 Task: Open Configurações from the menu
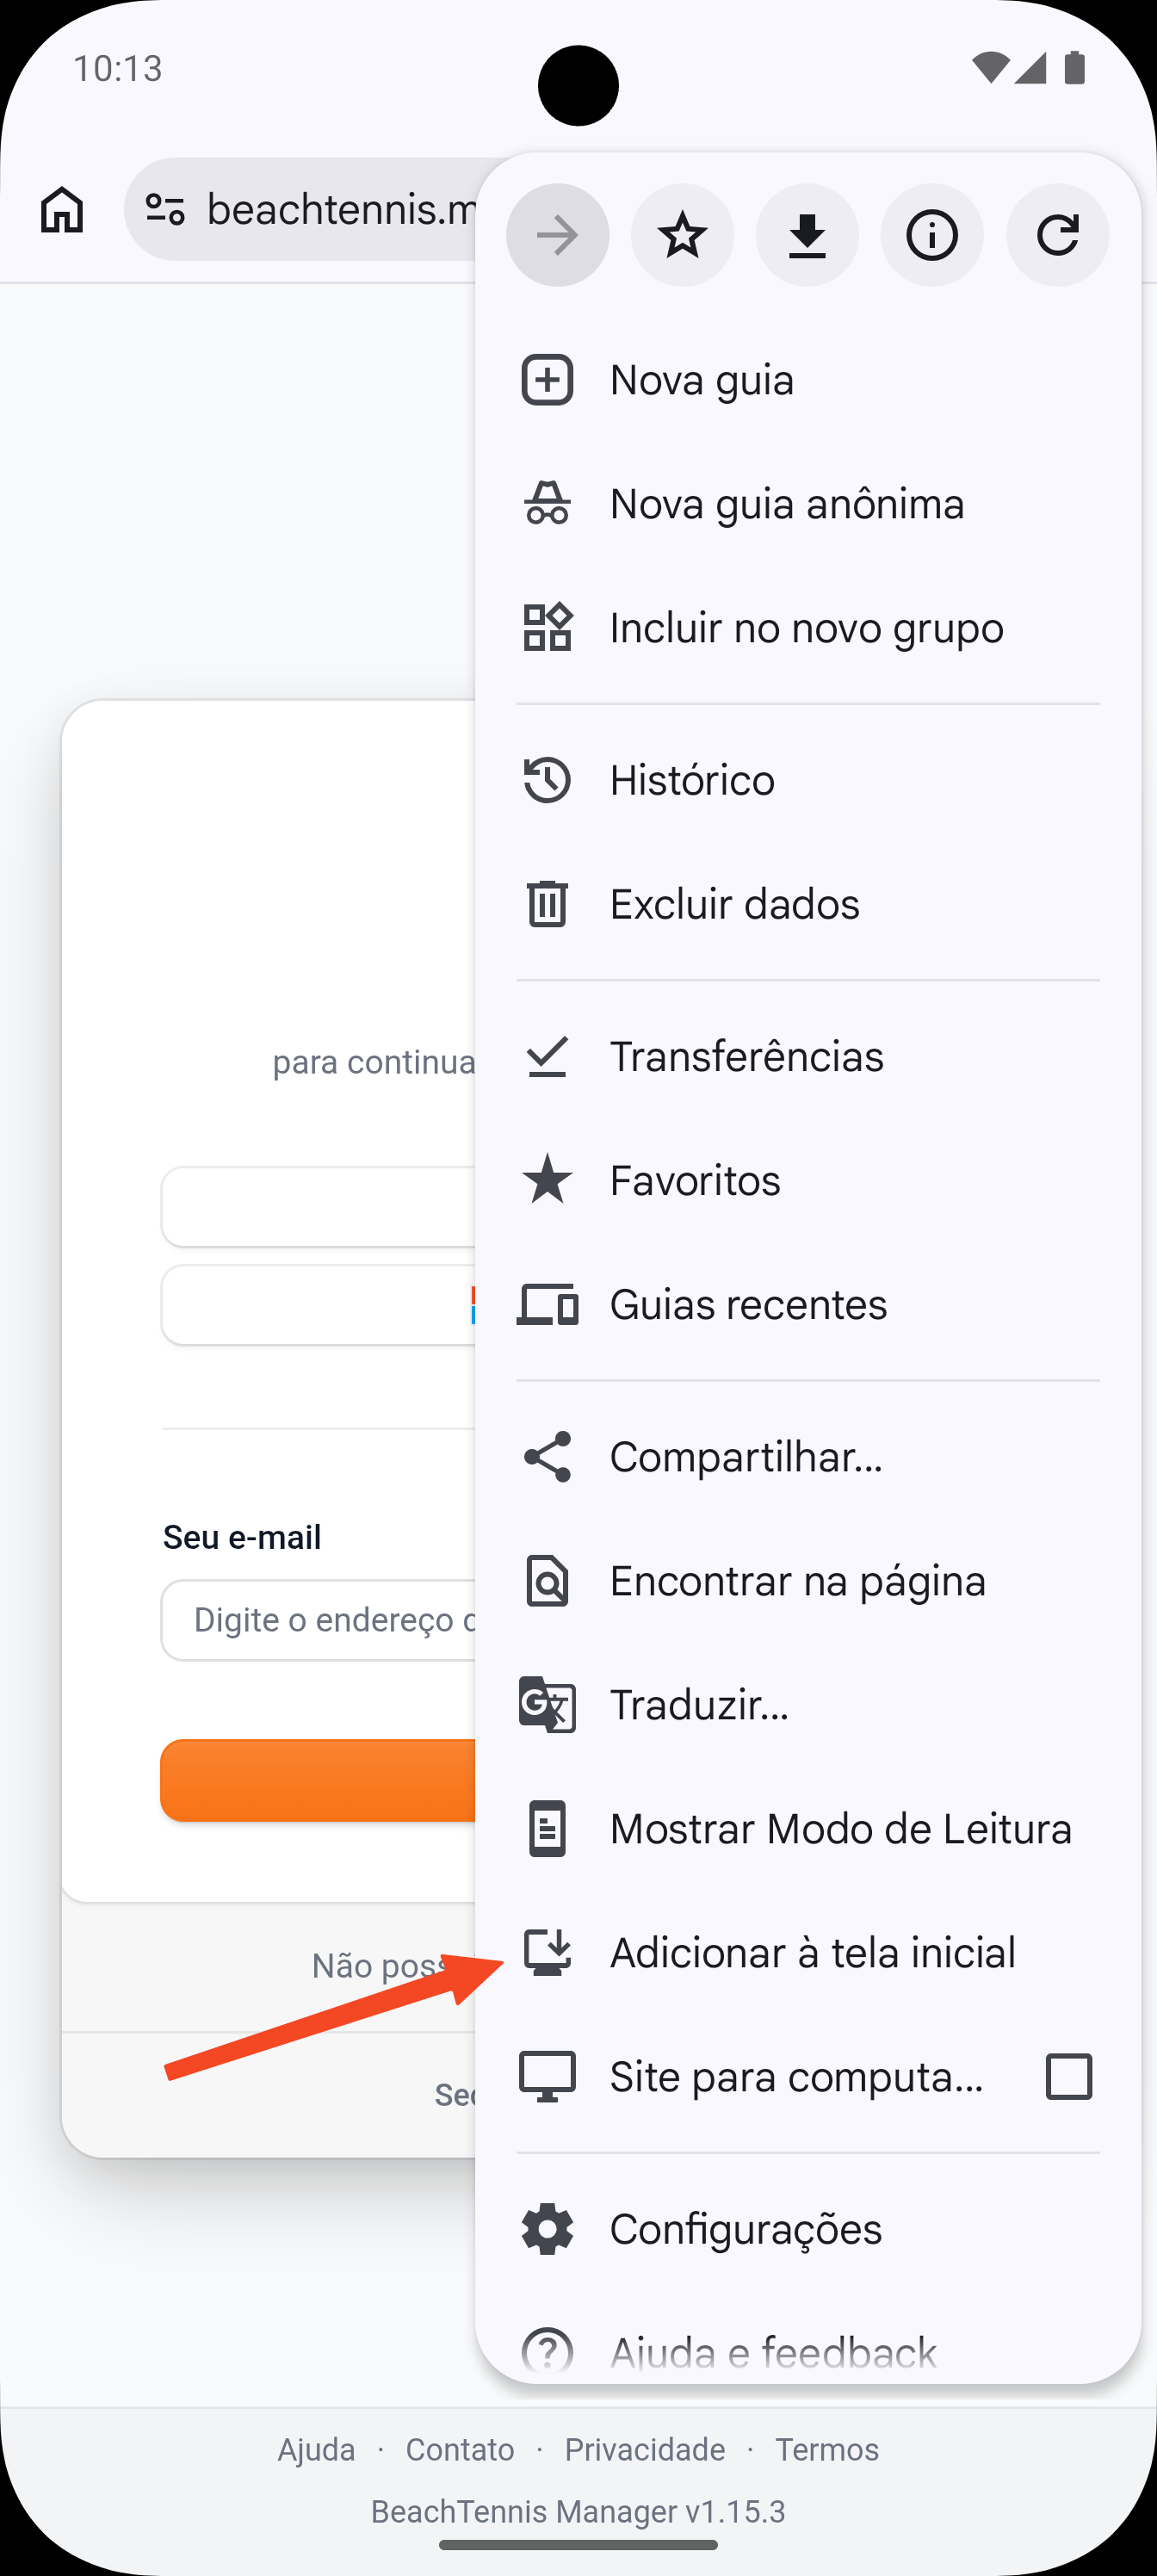tap(746, 2229)
